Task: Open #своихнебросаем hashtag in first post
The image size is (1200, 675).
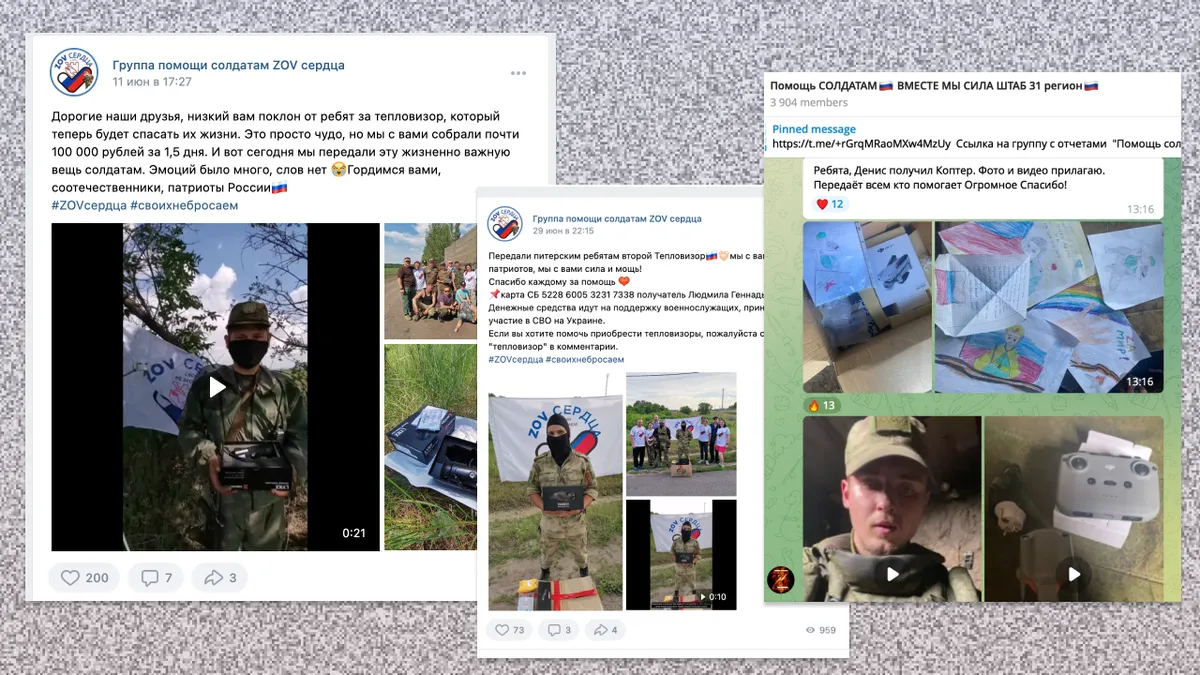Action: 184,205
